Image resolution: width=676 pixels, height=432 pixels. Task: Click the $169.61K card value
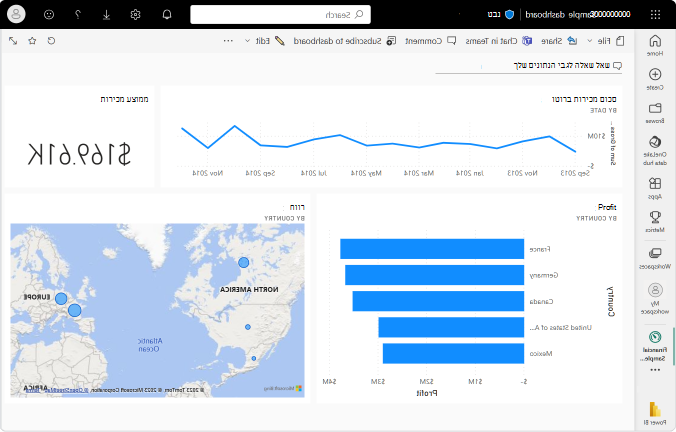(79, 154)
